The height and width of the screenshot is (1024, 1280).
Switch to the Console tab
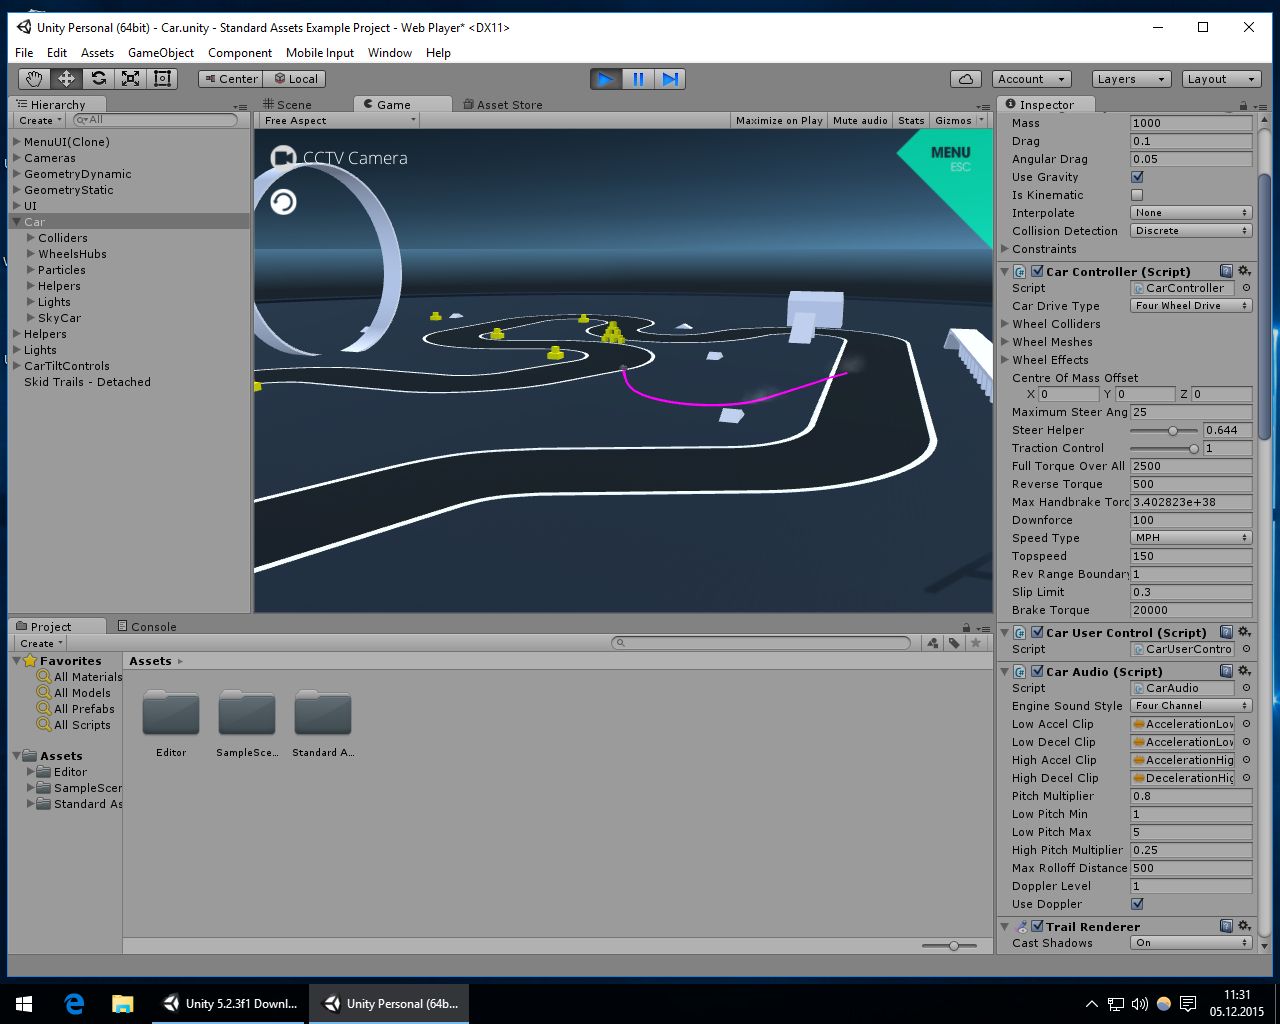coord(146,626)
